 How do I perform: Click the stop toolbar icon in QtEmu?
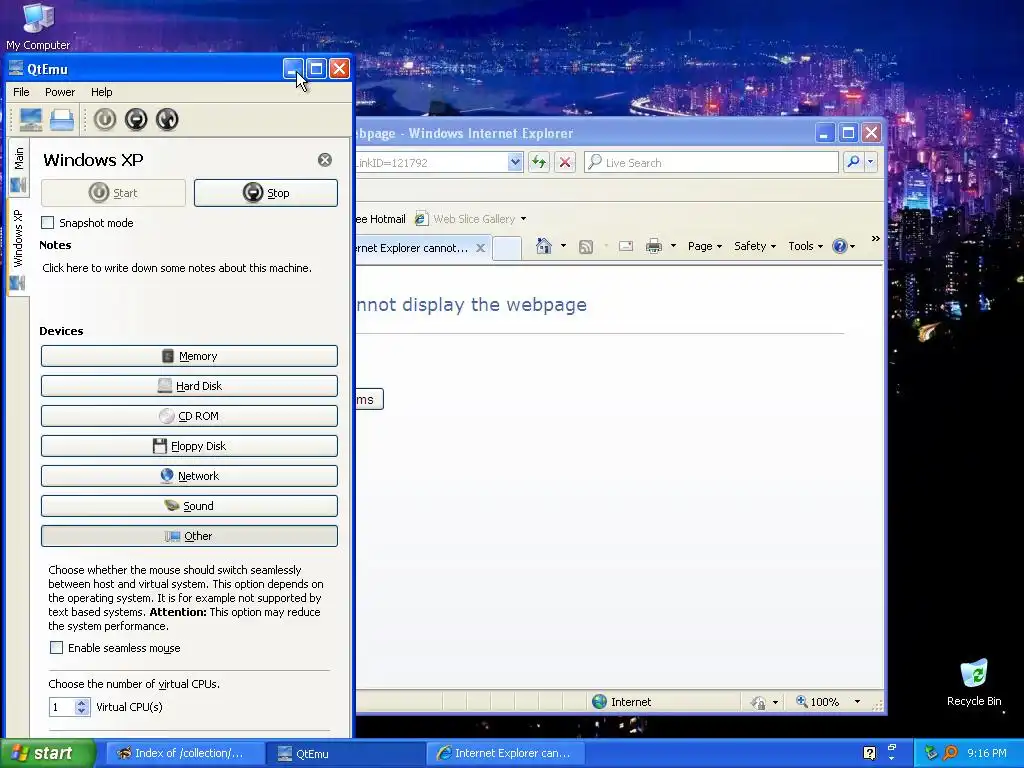point(136,120)
